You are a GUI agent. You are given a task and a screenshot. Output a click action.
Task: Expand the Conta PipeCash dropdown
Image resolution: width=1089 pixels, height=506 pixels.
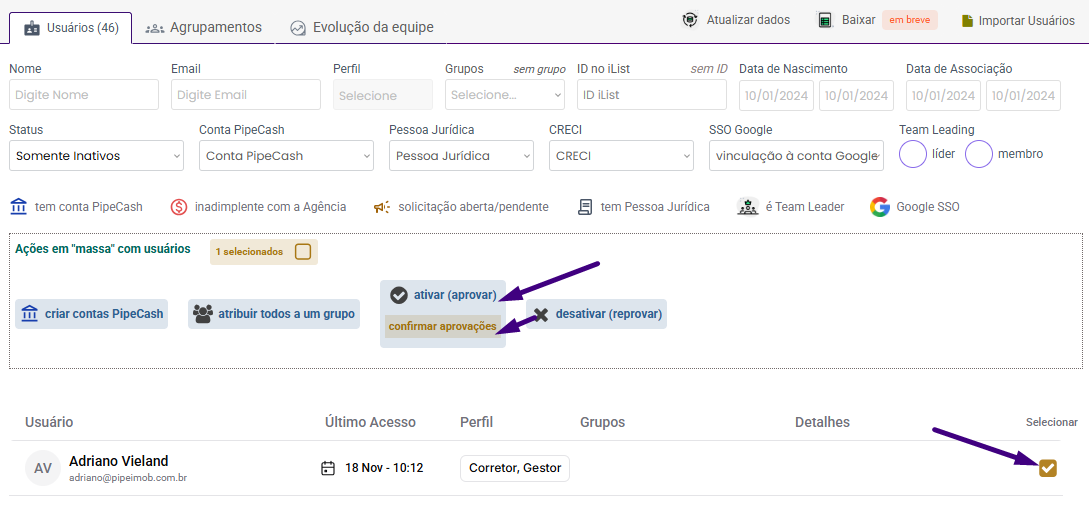coord(285,156)
